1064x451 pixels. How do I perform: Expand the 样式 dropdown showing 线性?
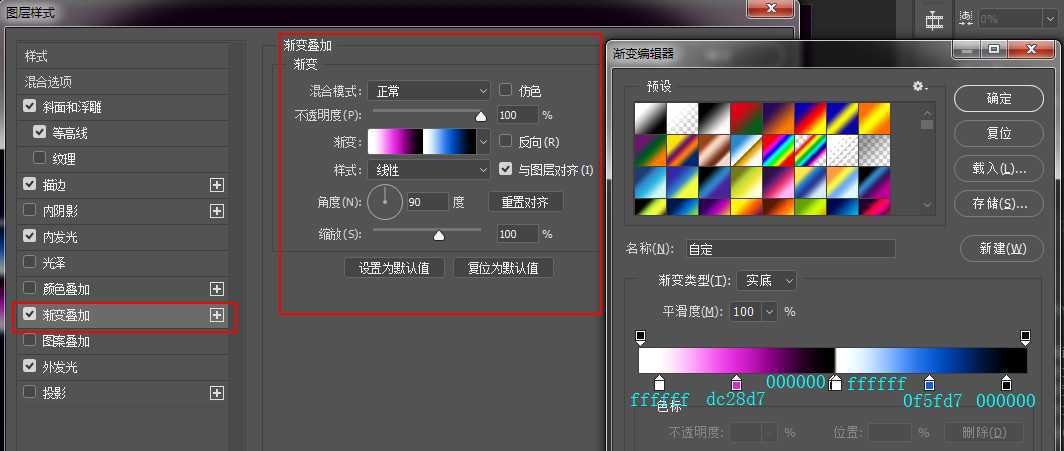428,170
